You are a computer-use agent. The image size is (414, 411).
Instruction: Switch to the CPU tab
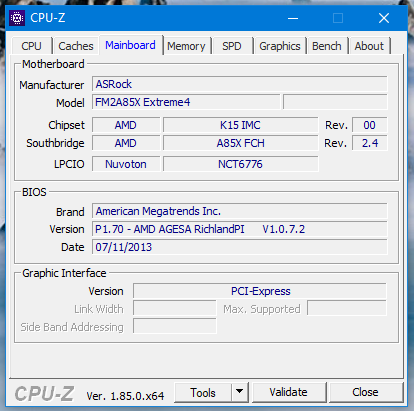pyautogui.click(x=32, y=46)
